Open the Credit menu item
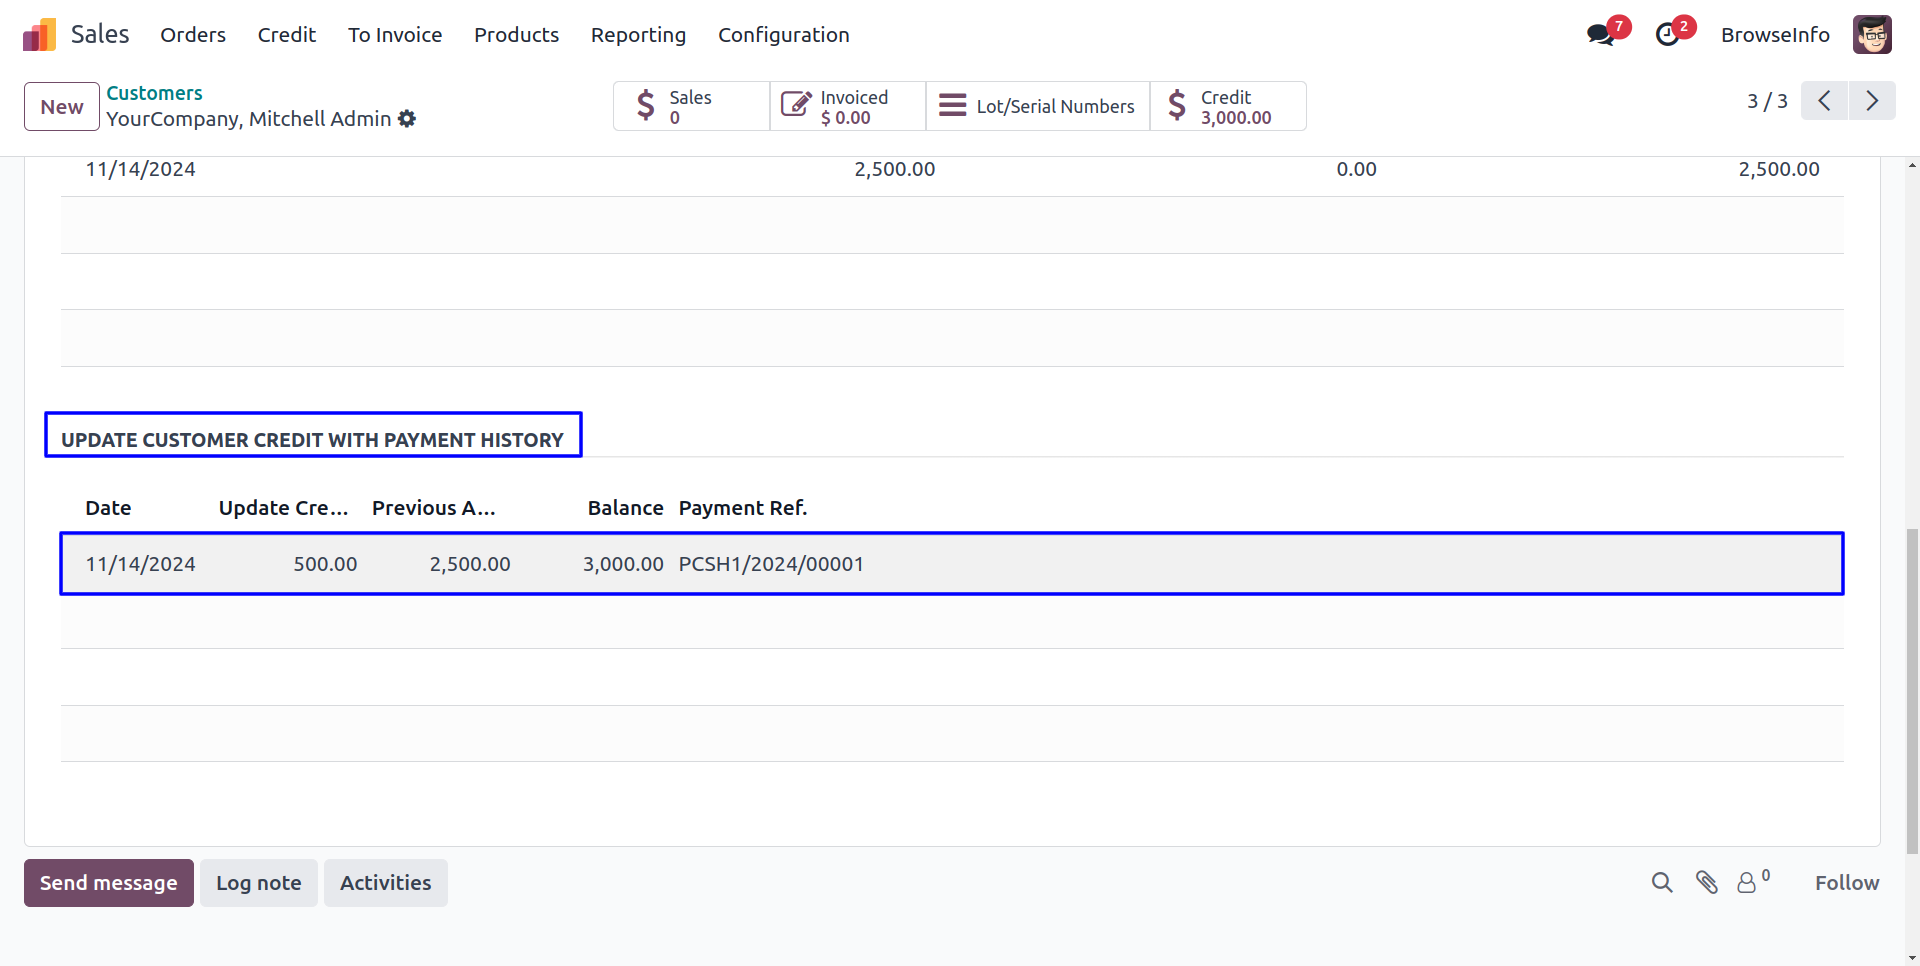The image size is (1920, 966). (x=286, y=35)
